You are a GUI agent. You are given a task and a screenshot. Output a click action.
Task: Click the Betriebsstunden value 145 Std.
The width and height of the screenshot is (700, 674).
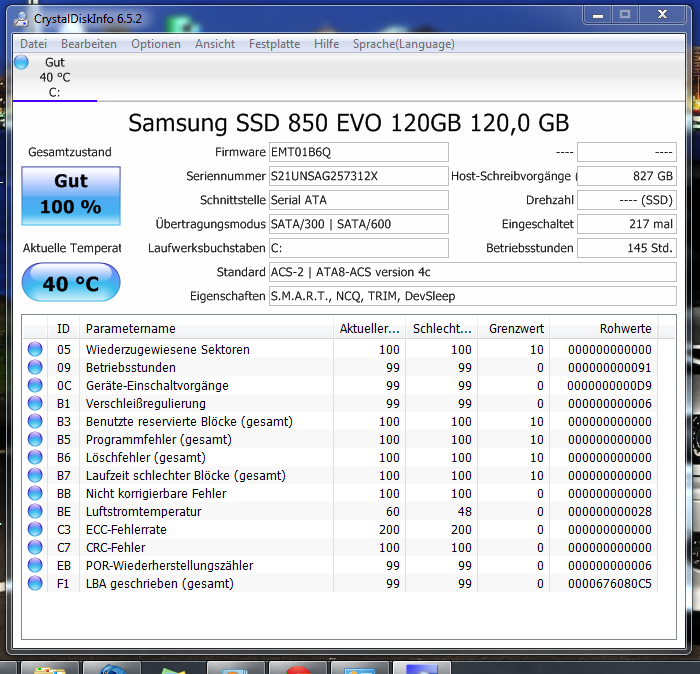(627, 248)
